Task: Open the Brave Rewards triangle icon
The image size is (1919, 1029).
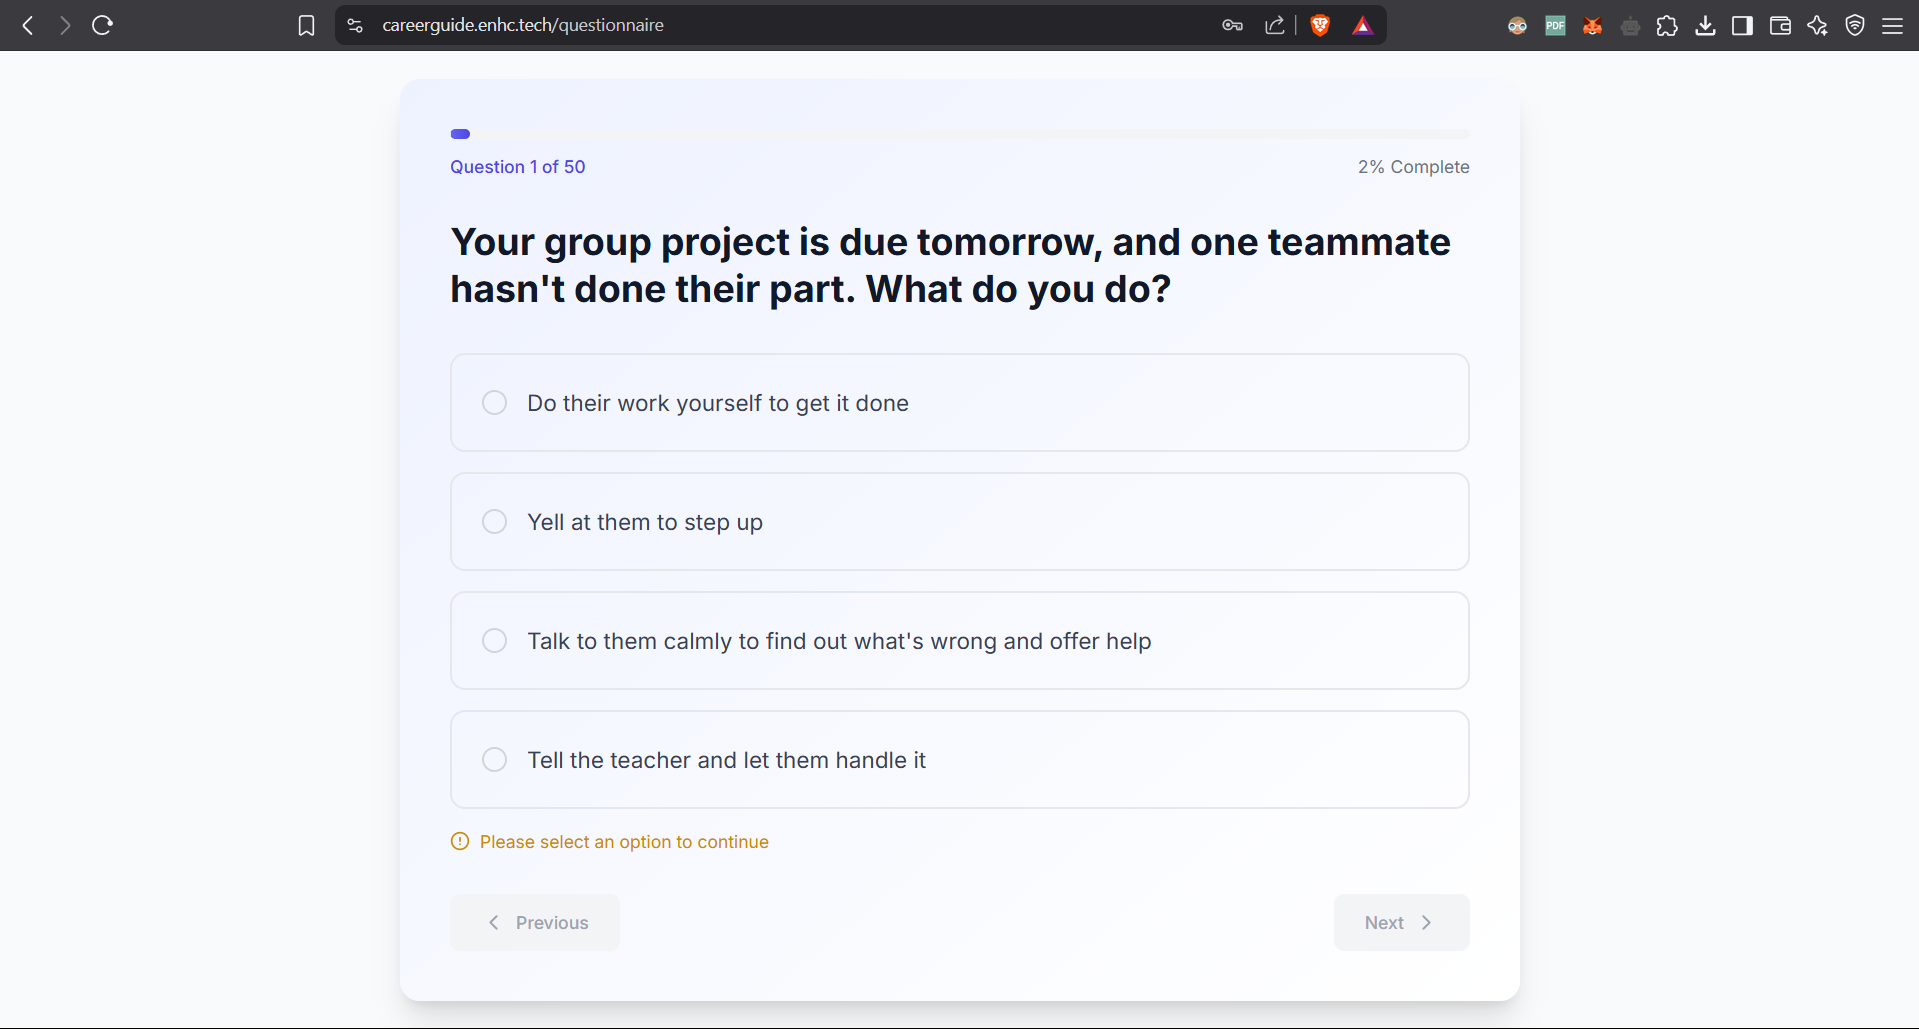Action: [x=1362, y=26]
